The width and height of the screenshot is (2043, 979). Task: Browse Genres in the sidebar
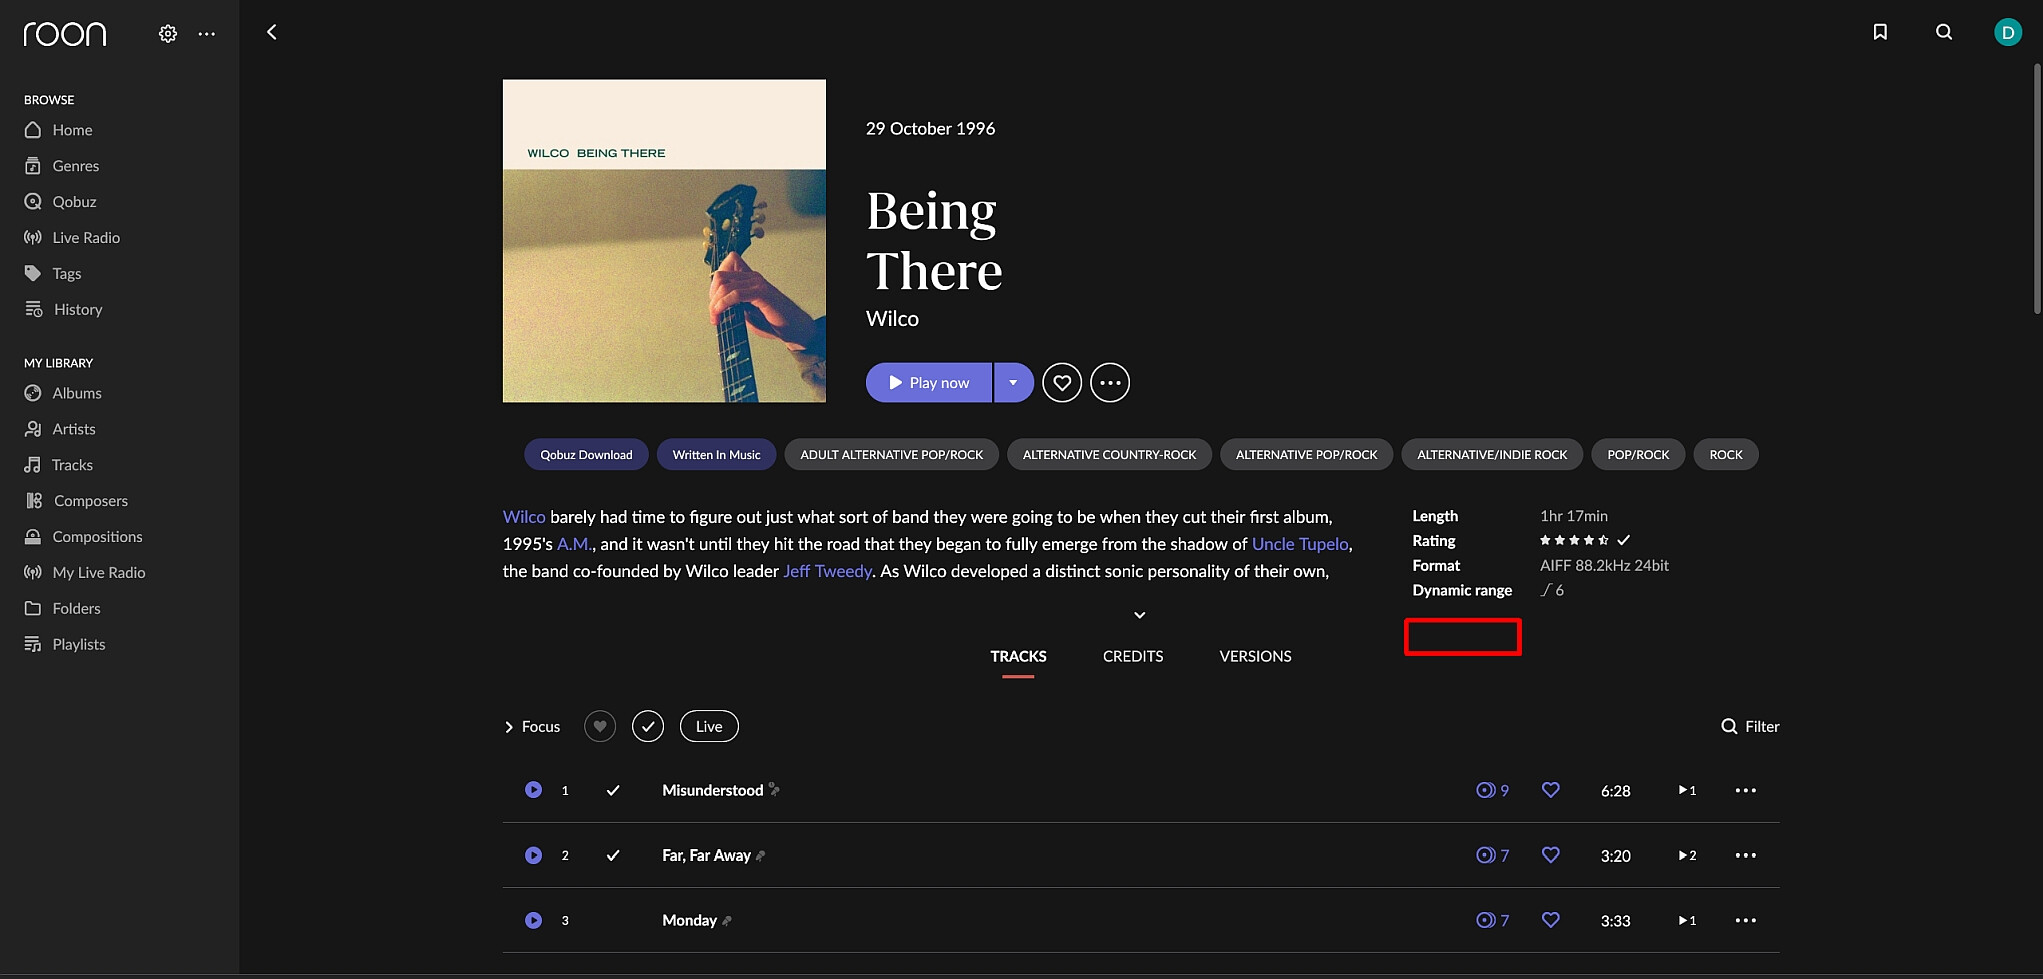pyautogui.click(x=75, y=166)
